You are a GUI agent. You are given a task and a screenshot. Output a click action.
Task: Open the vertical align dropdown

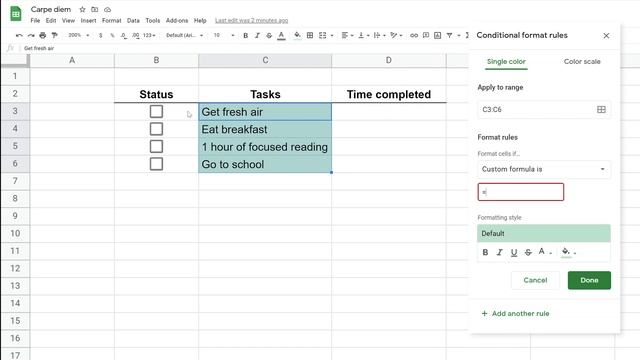point(364,36)
